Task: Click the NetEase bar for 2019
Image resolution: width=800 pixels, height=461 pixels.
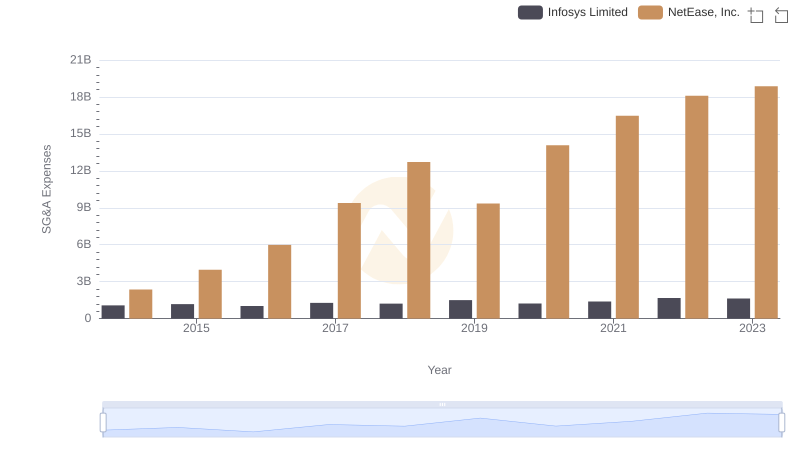Action: click(488, 261)
